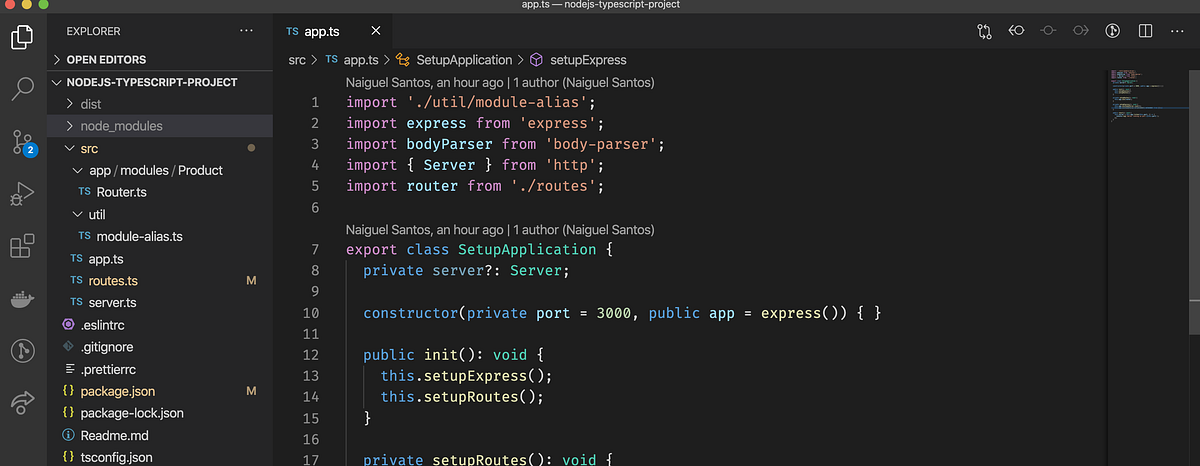Open Source Control view with 2 changes
1200x466 pixels.
point(23,141)
